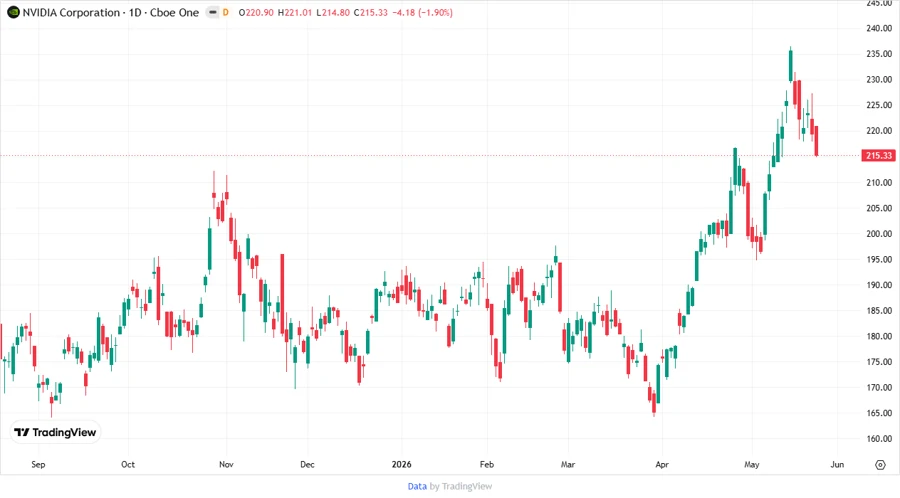Click the 220.00 price axis label

879,131
